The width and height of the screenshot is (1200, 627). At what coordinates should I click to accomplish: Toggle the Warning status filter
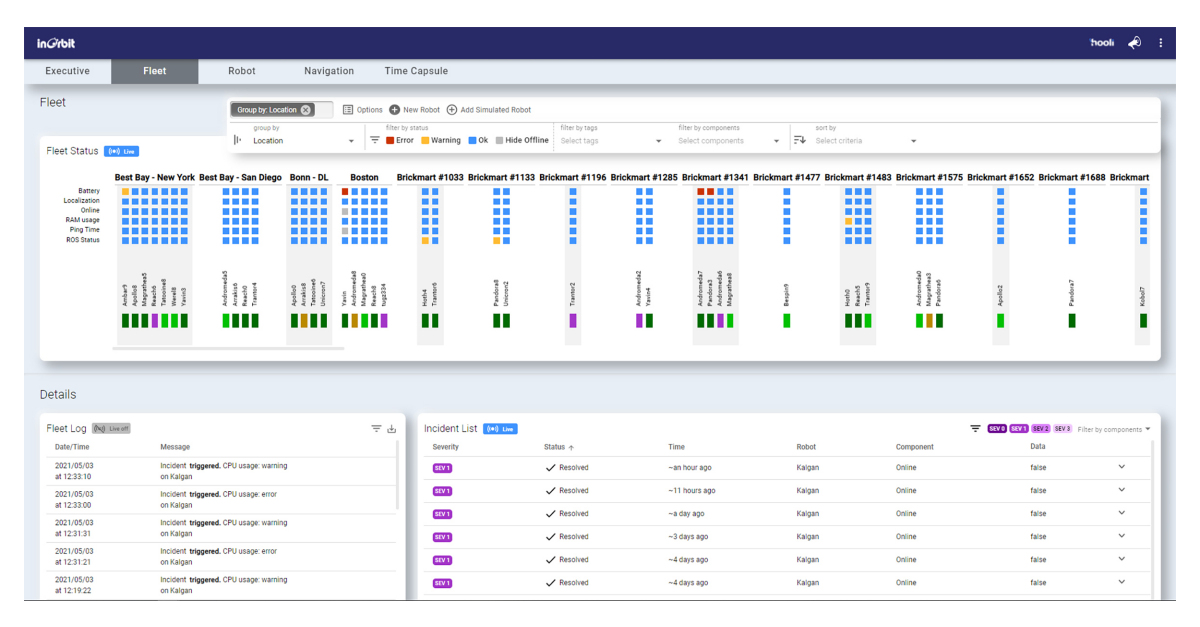441,141
